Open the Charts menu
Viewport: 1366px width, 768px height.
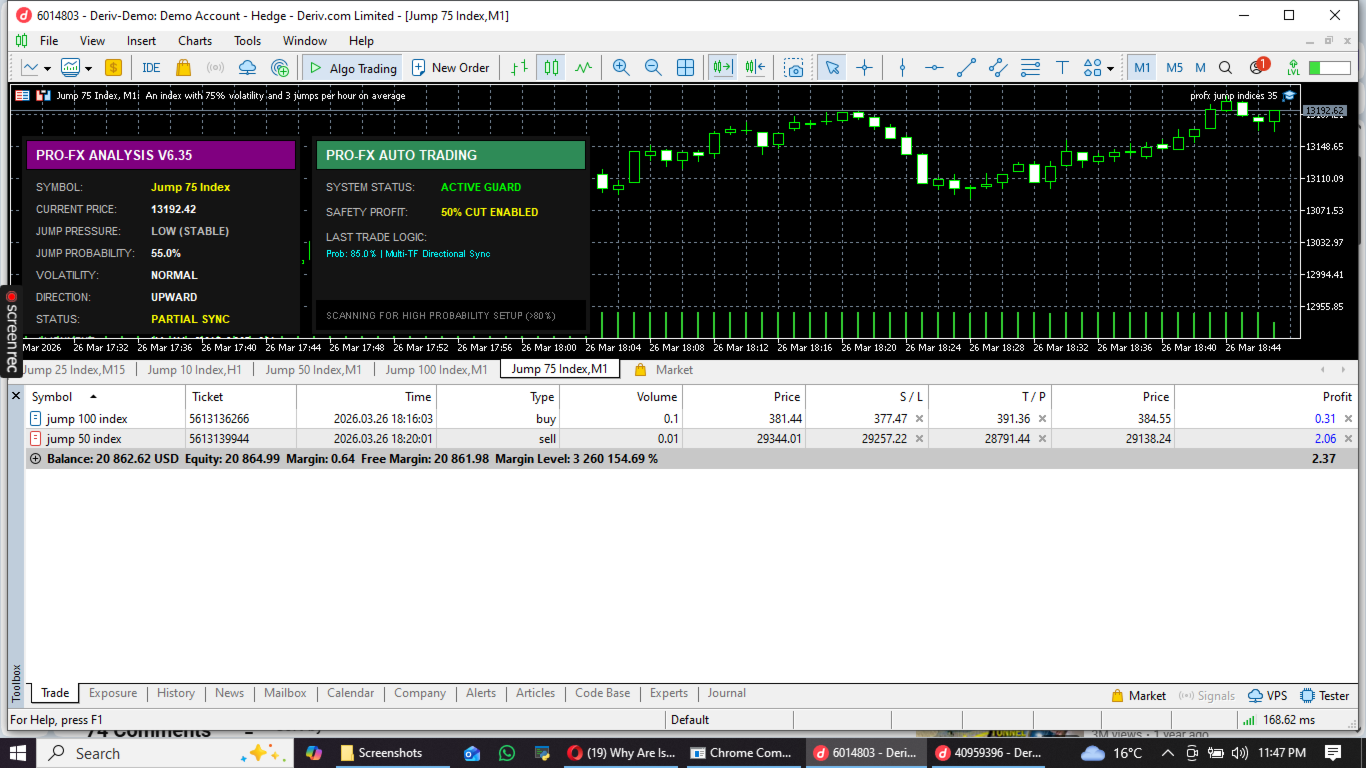(x=195, y=41)
